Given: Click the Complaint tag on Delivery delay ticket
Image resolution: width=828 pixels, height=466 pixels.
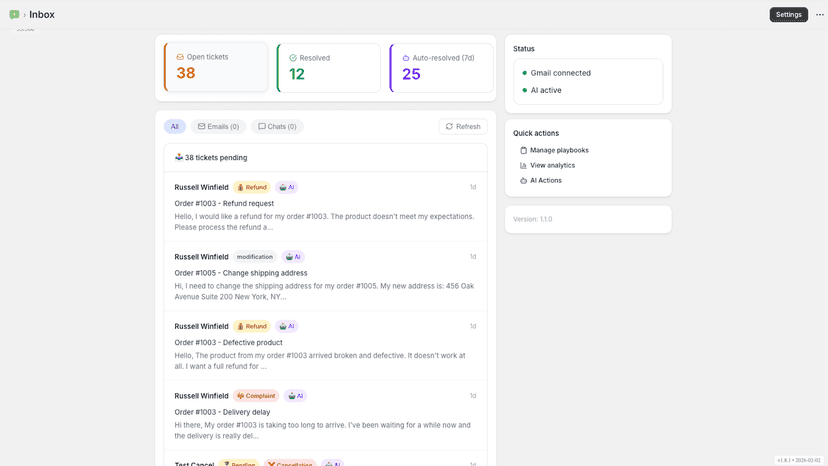Looking at the screenshot, I should 256,396.
